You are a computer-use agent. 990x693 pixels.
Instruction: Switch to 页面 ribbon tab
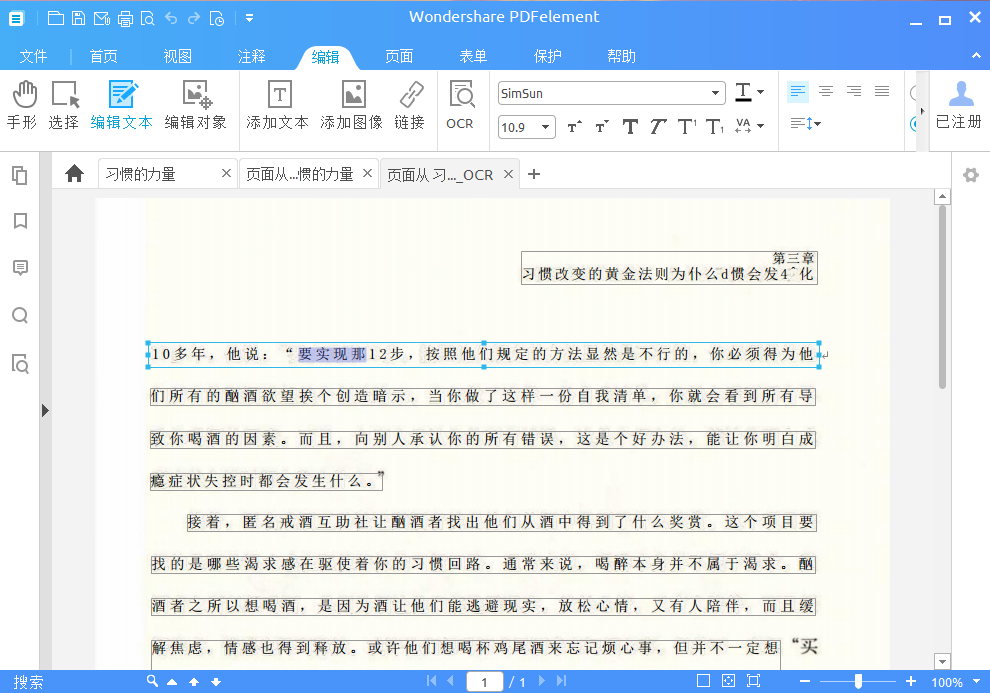(399, 56)
